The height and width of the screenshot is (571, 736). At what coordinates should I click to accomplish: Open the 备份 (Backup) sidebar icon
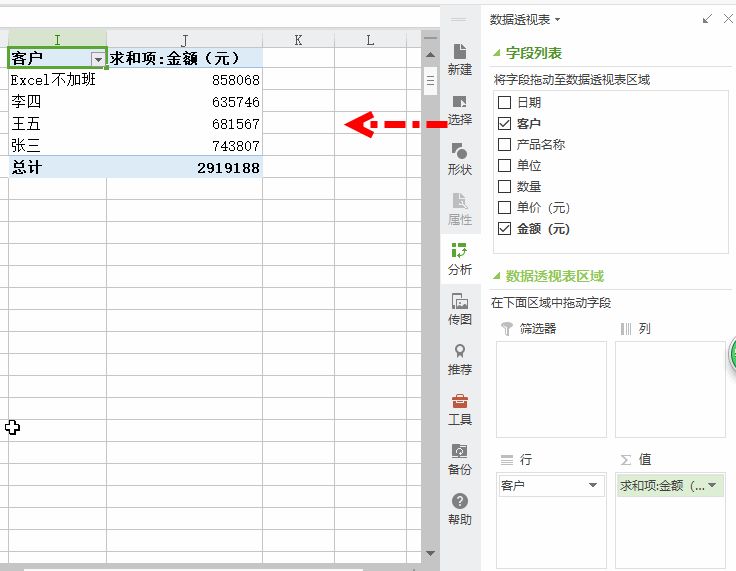459,458
